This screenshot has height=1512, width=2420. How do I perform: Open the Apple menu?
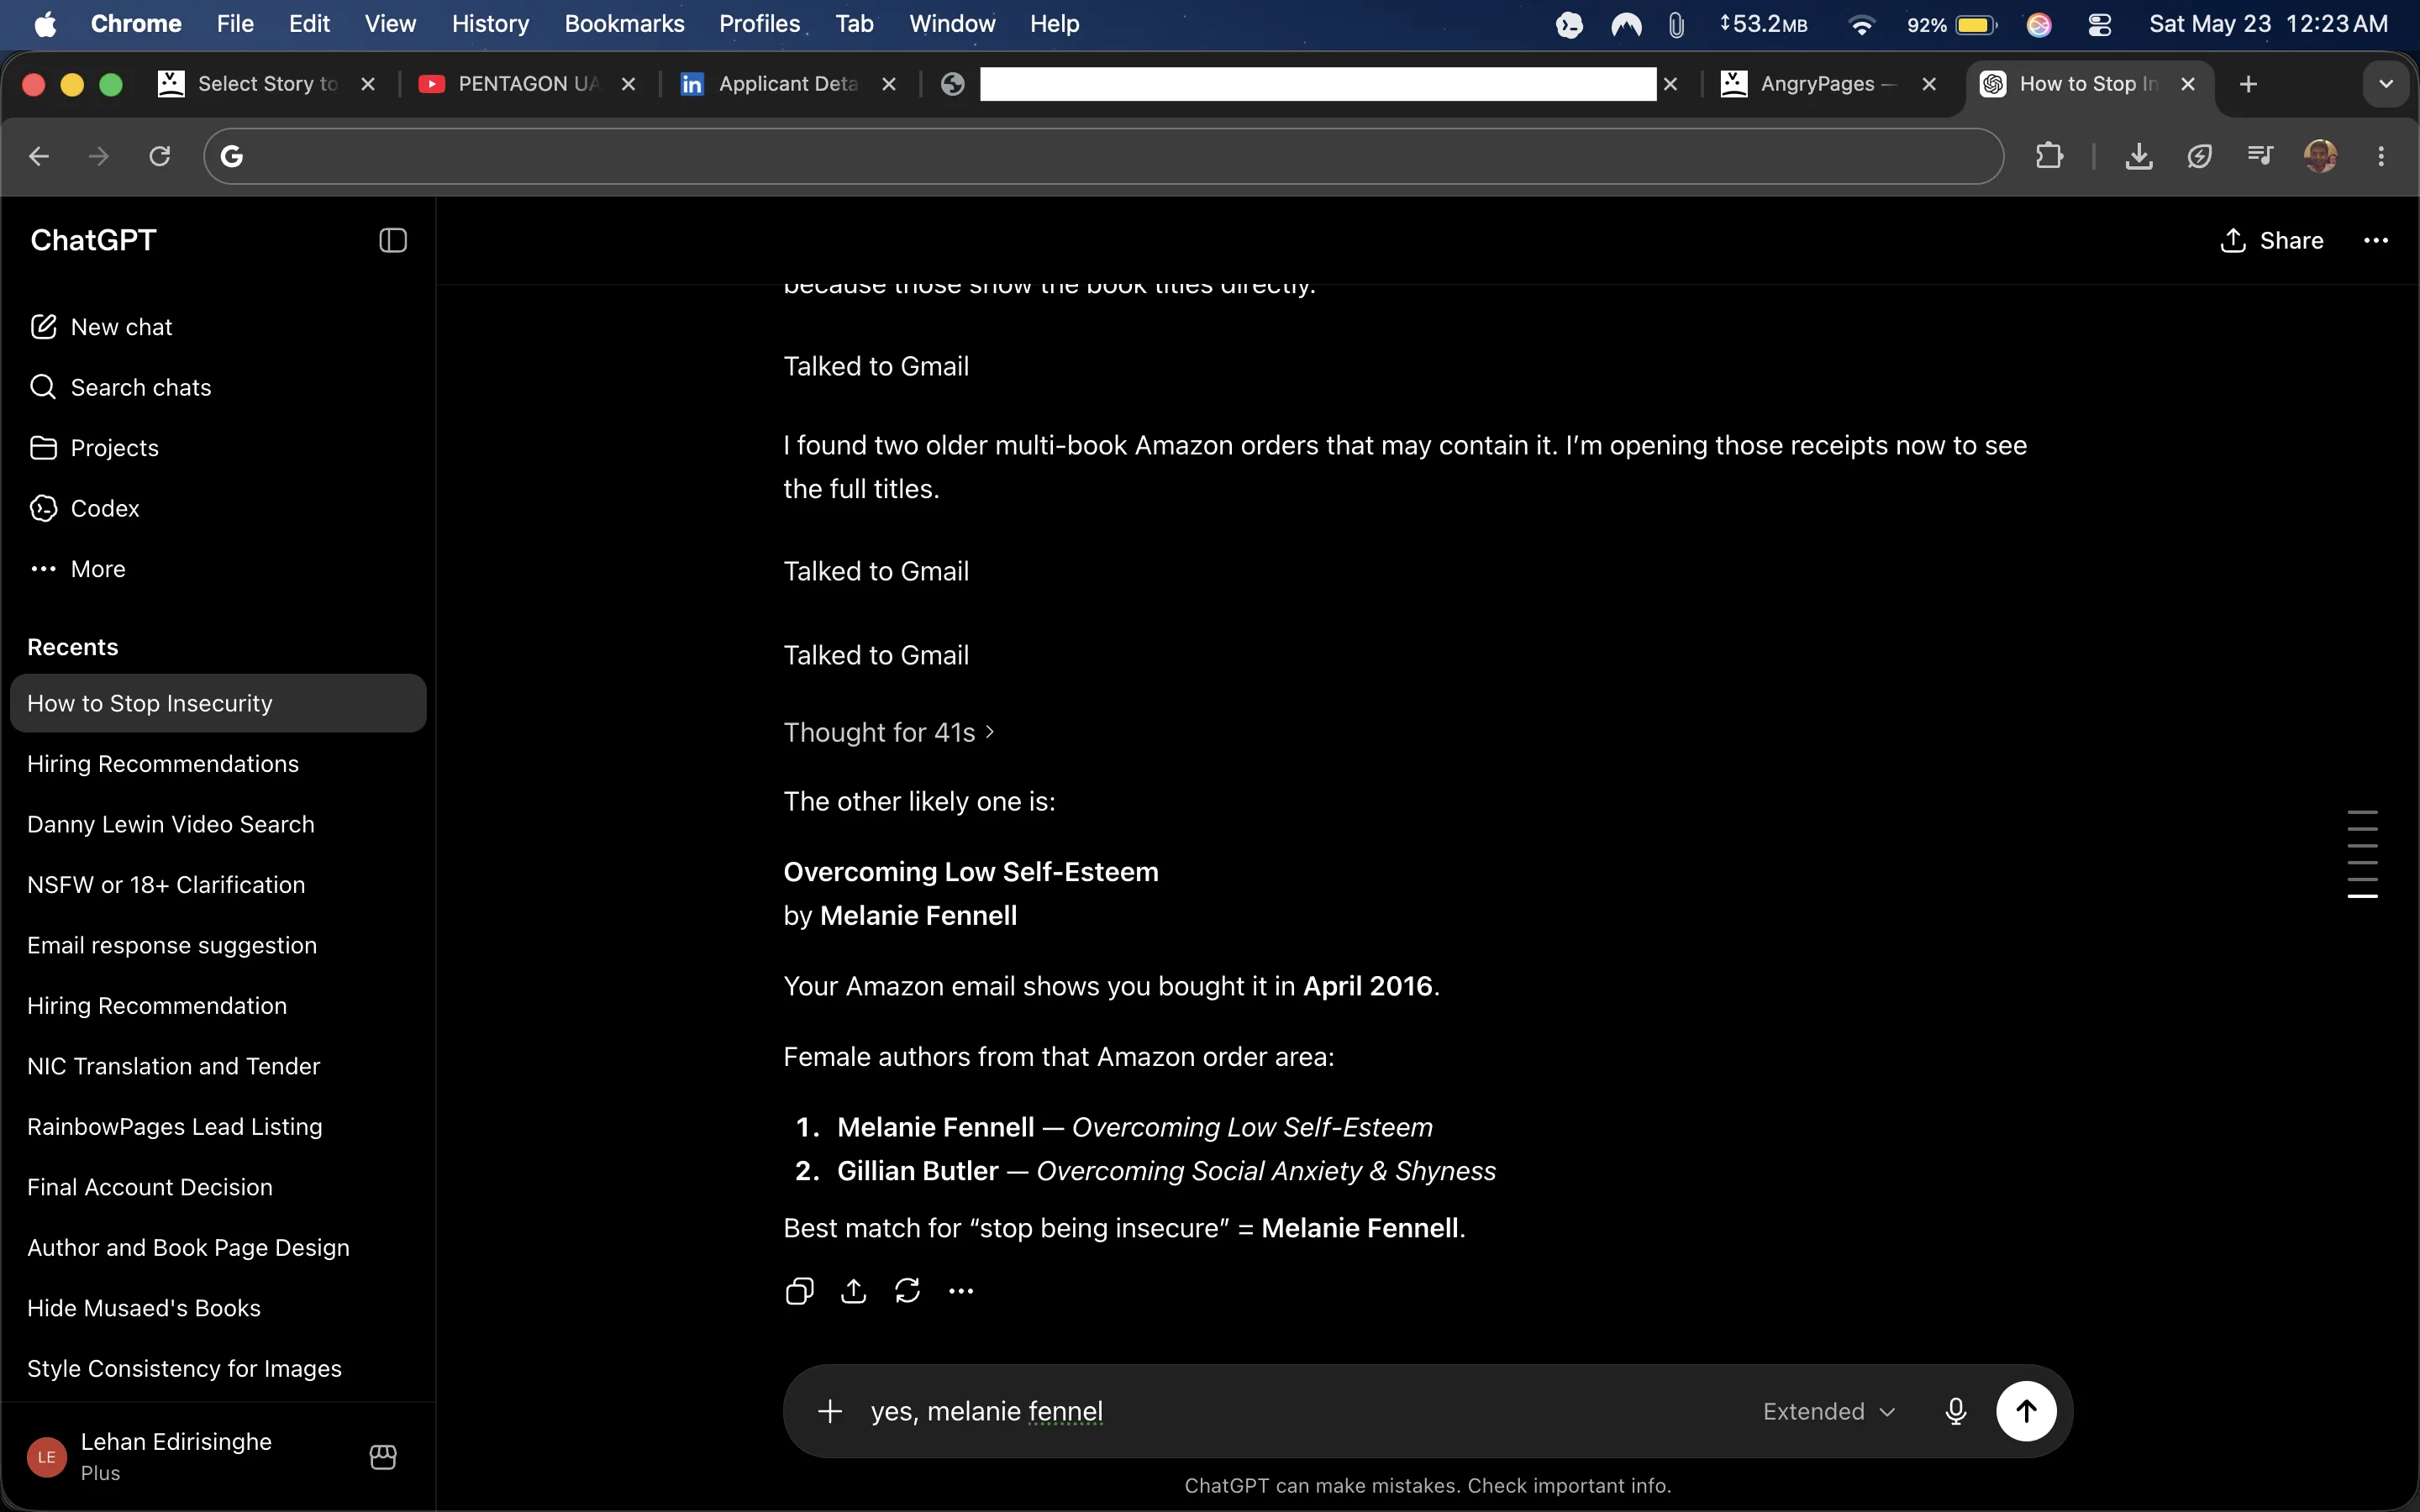(45, 24)
